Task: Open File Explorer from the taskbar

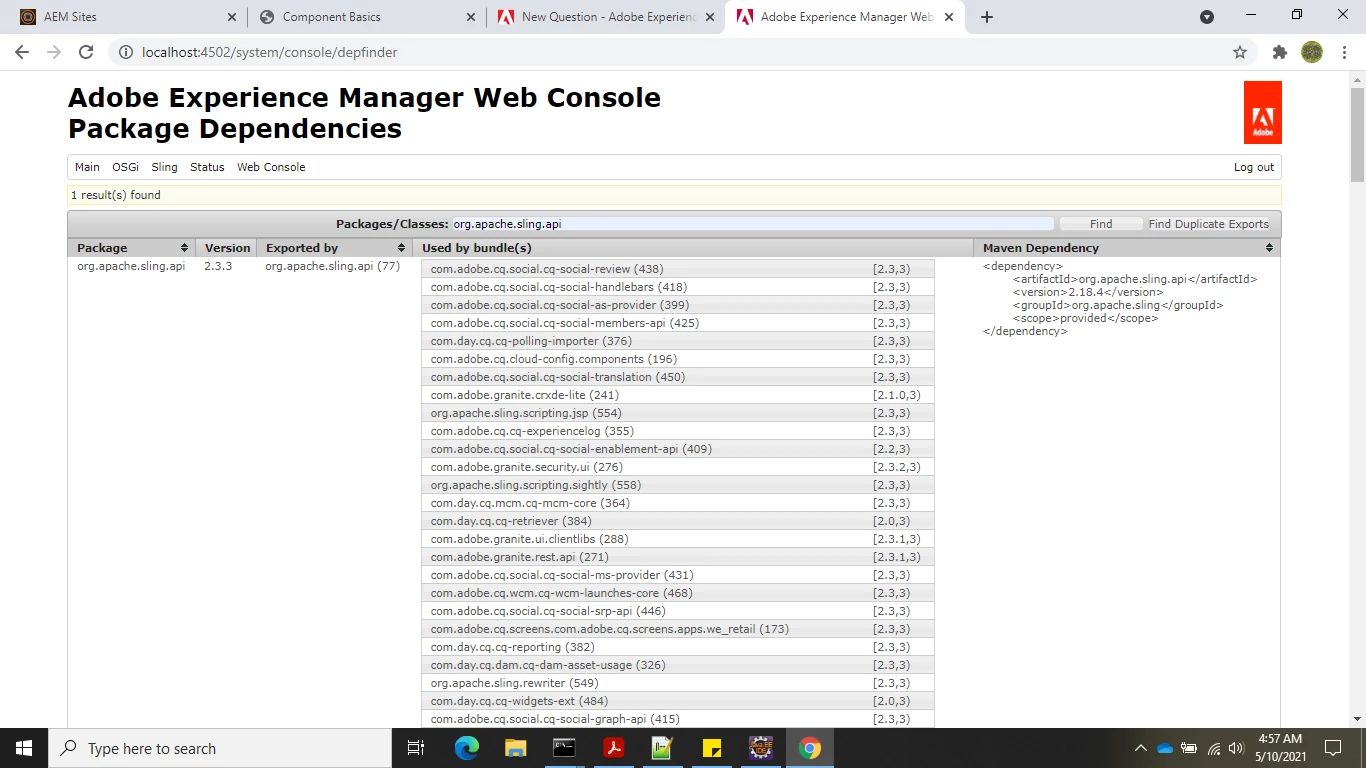Action: click(x=515, y=748)
